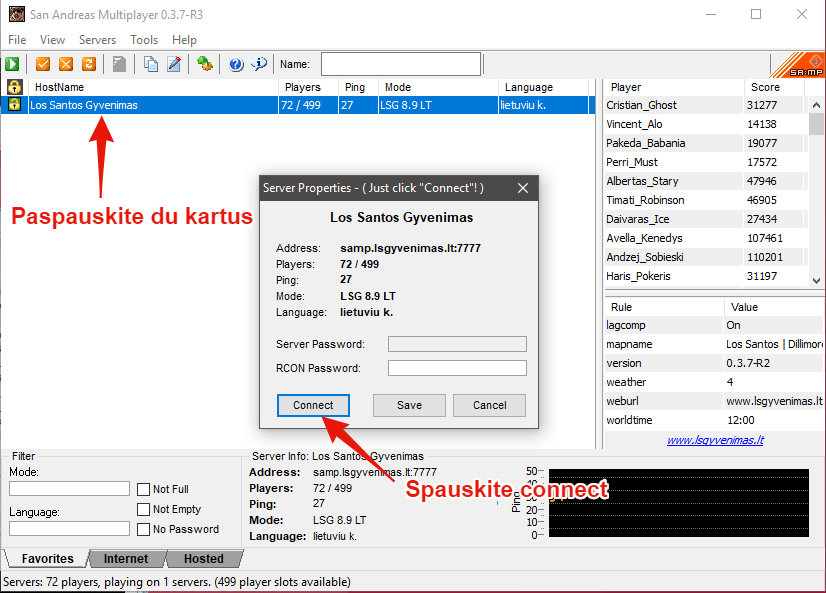The width and height of the screenshot is (826, 593).
Task: Click the Copy Server Info toolbar icon
Action: (x=150, y=64)
